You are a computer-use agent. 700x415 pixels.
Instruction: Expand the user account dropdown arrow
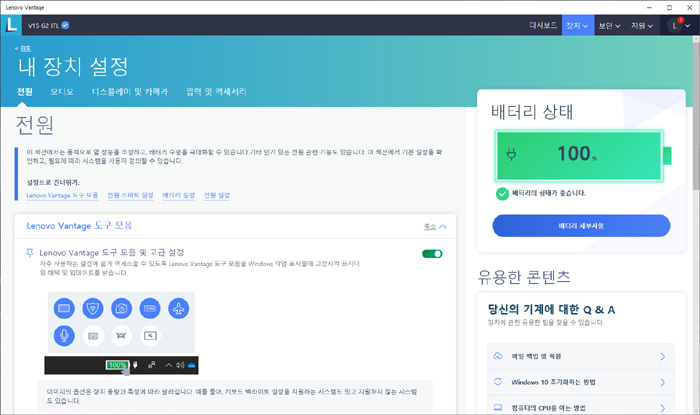click(688, 26)
